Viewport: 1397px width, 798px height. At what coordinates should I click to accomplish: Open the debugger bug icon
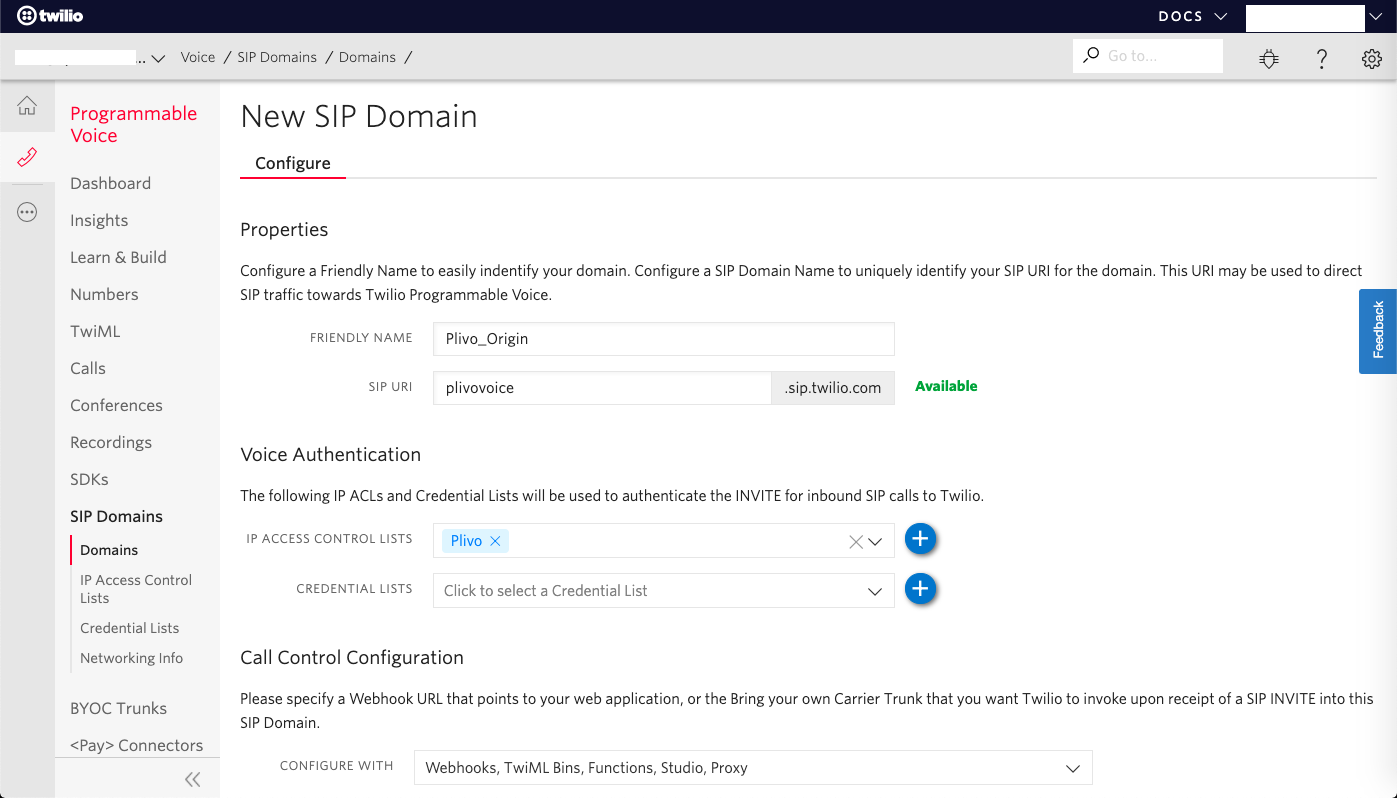(1269, 58)
